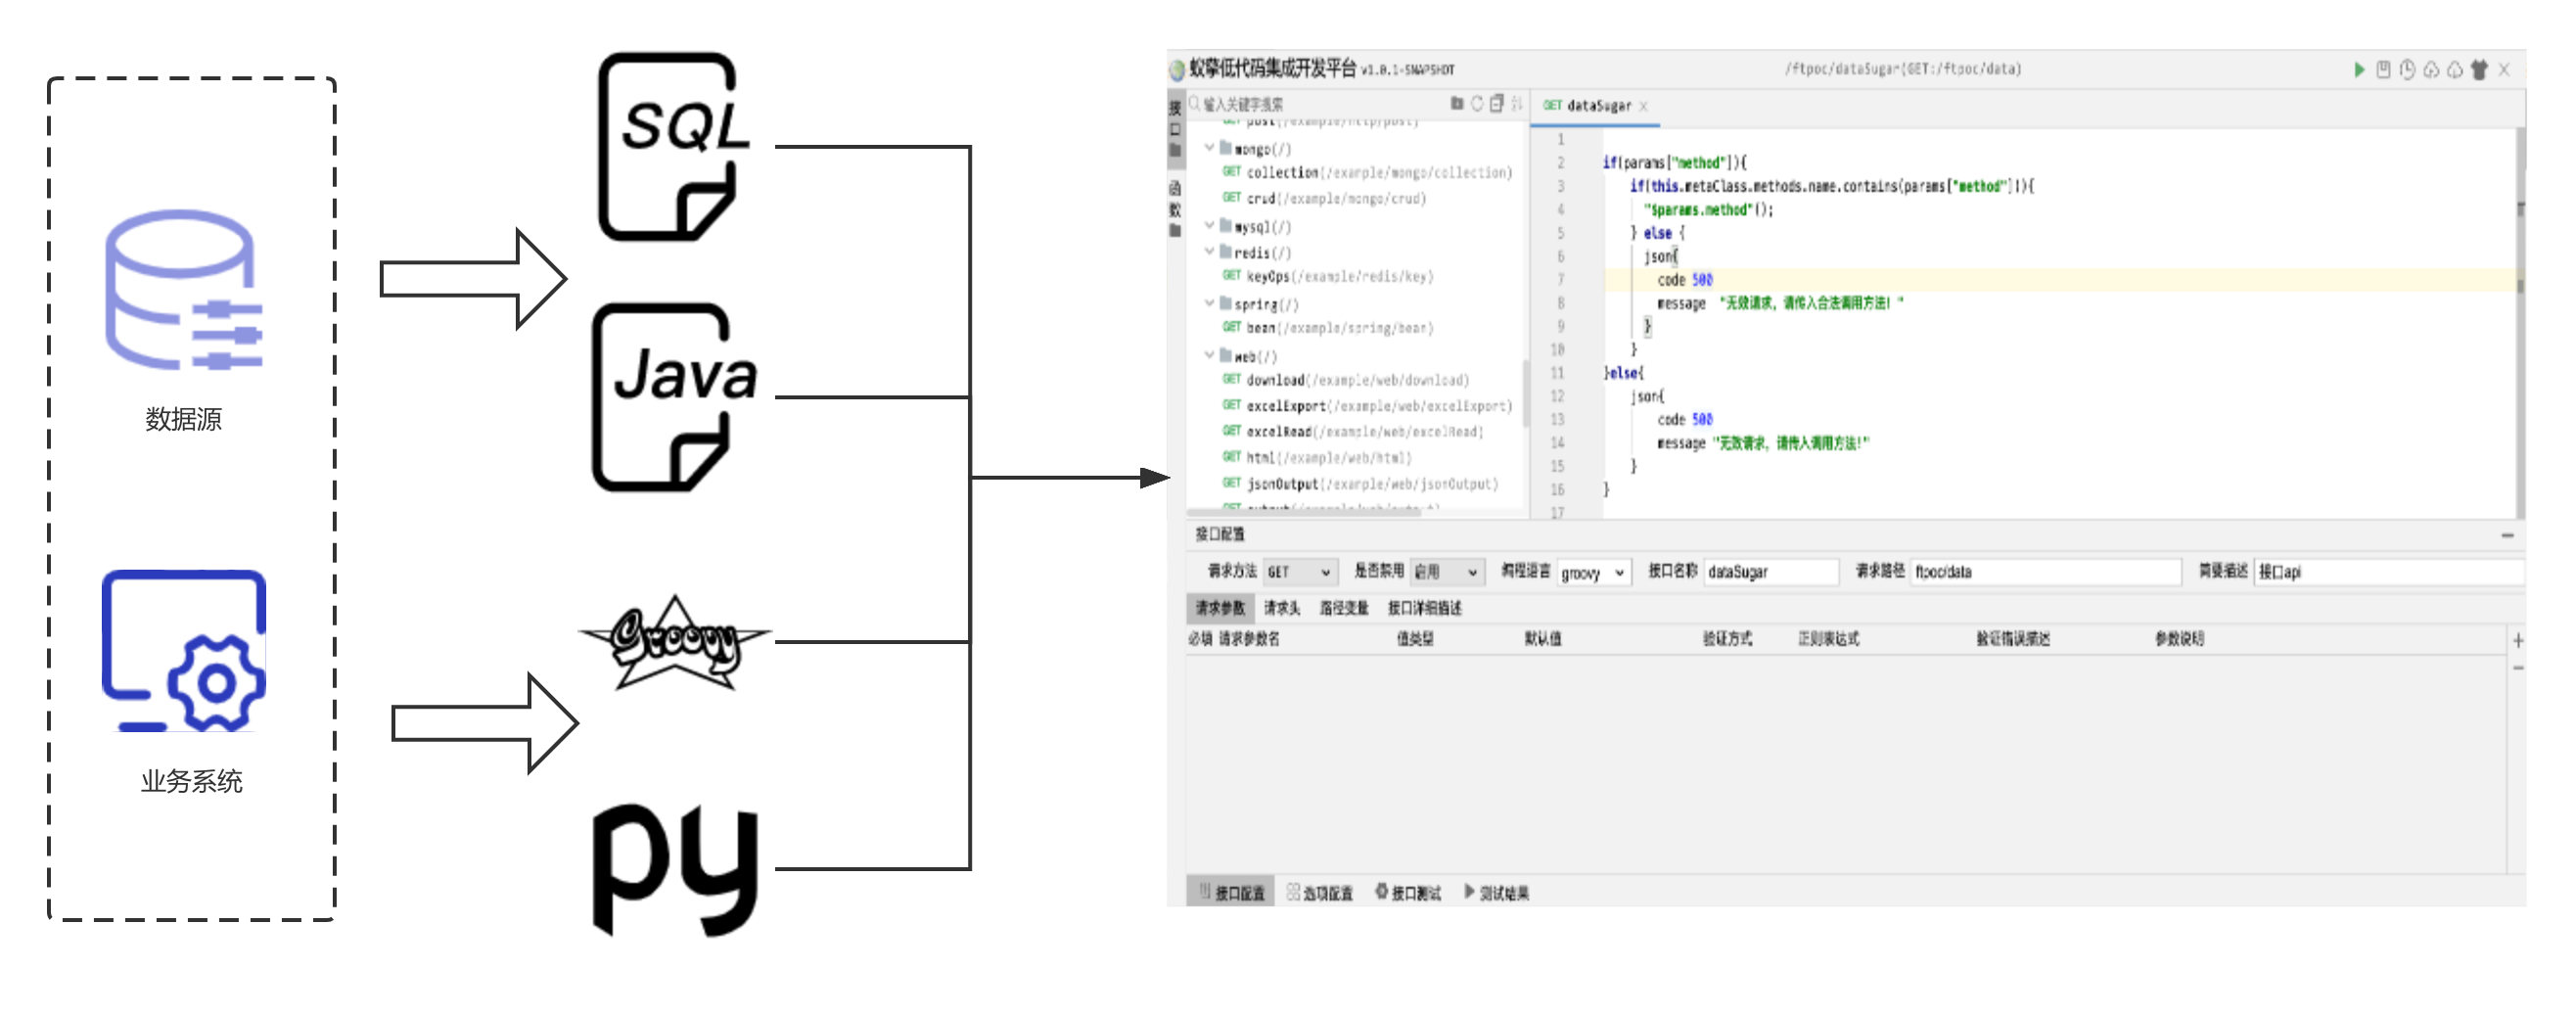
Task: Click the collapse-all icon above the tree
Action: [x=1497, y=103]
